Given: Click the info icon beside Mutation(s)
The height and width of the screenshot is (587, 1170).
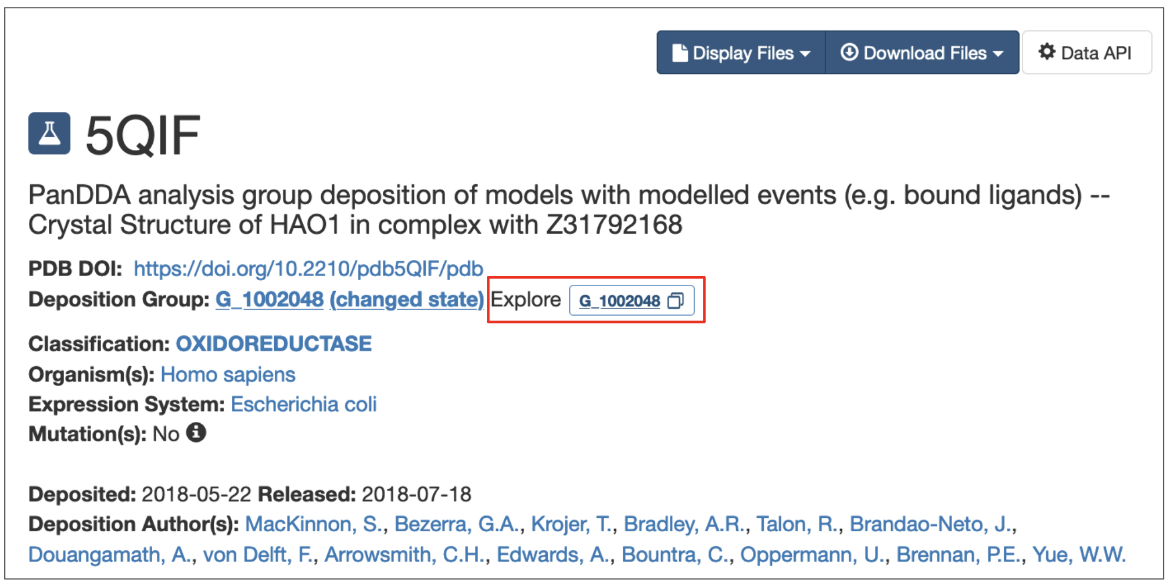Looking at the screenshot, I should [196, 434].
